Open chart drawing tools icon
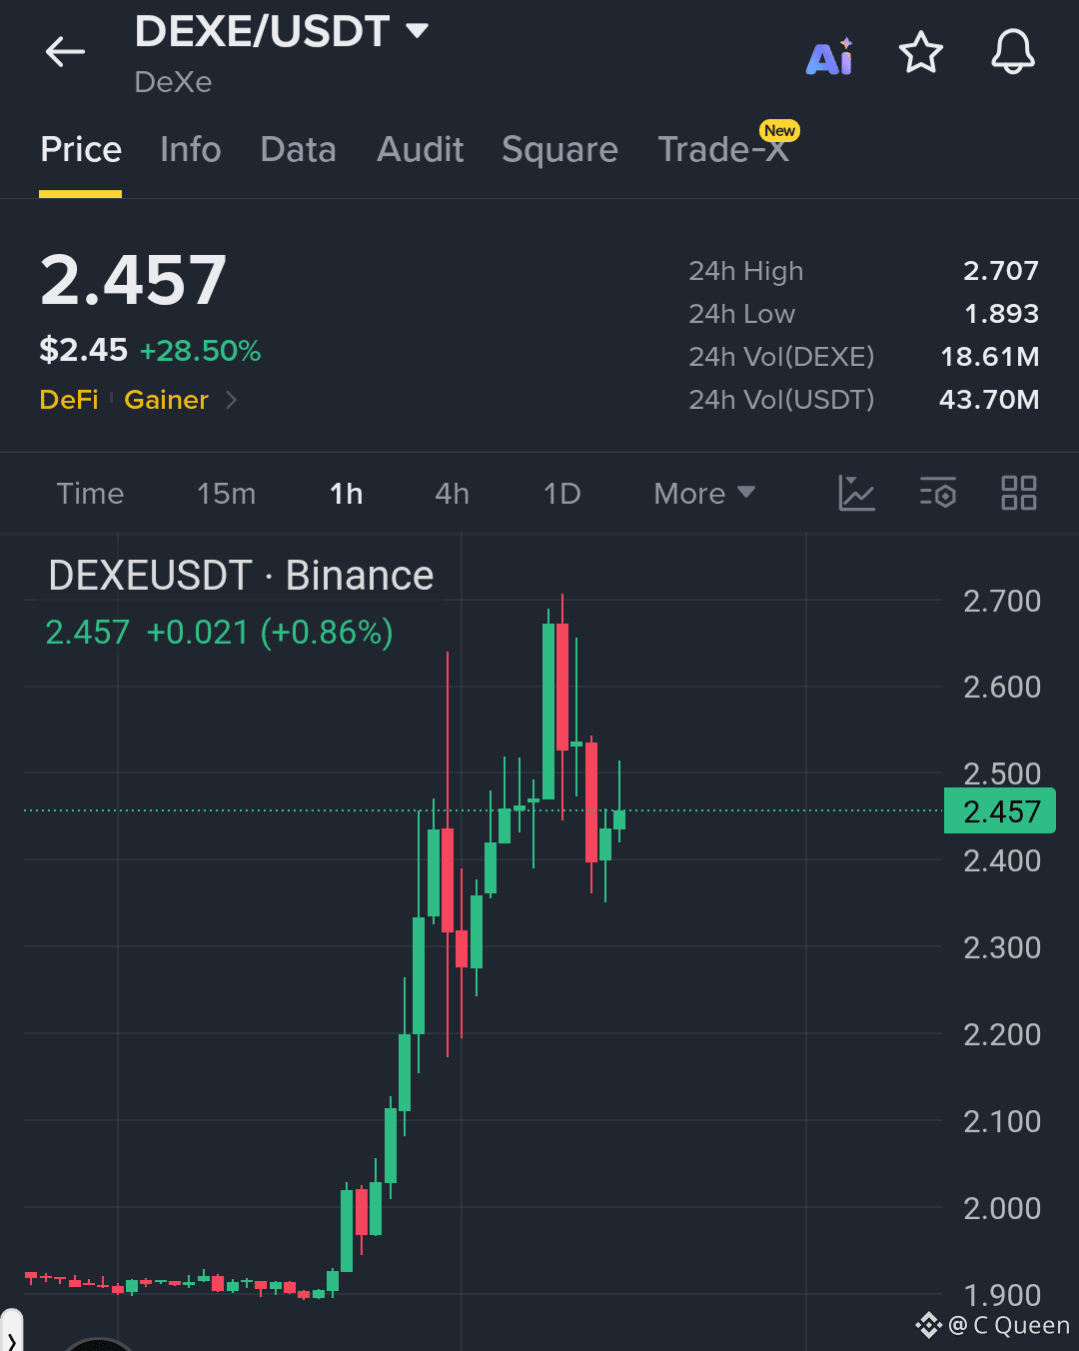1079x1351 pixels. point(856,493)
